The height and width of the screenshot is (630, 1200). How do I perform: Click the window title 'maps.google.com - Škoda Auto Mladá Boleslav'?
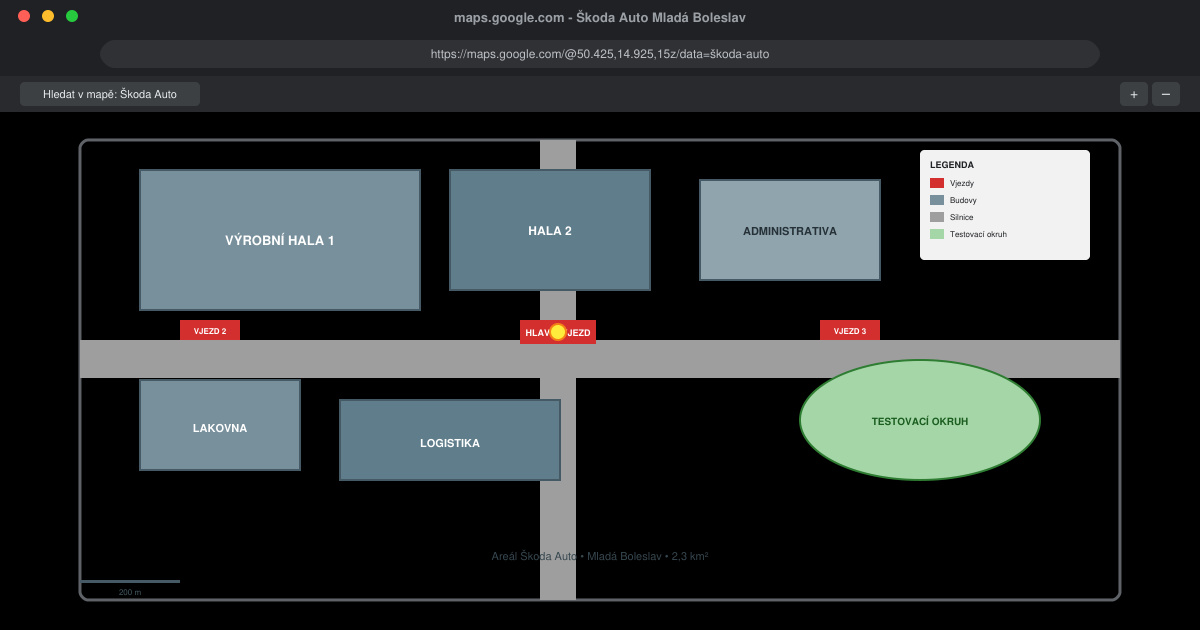pyautogui.click(x=600, y=18)
